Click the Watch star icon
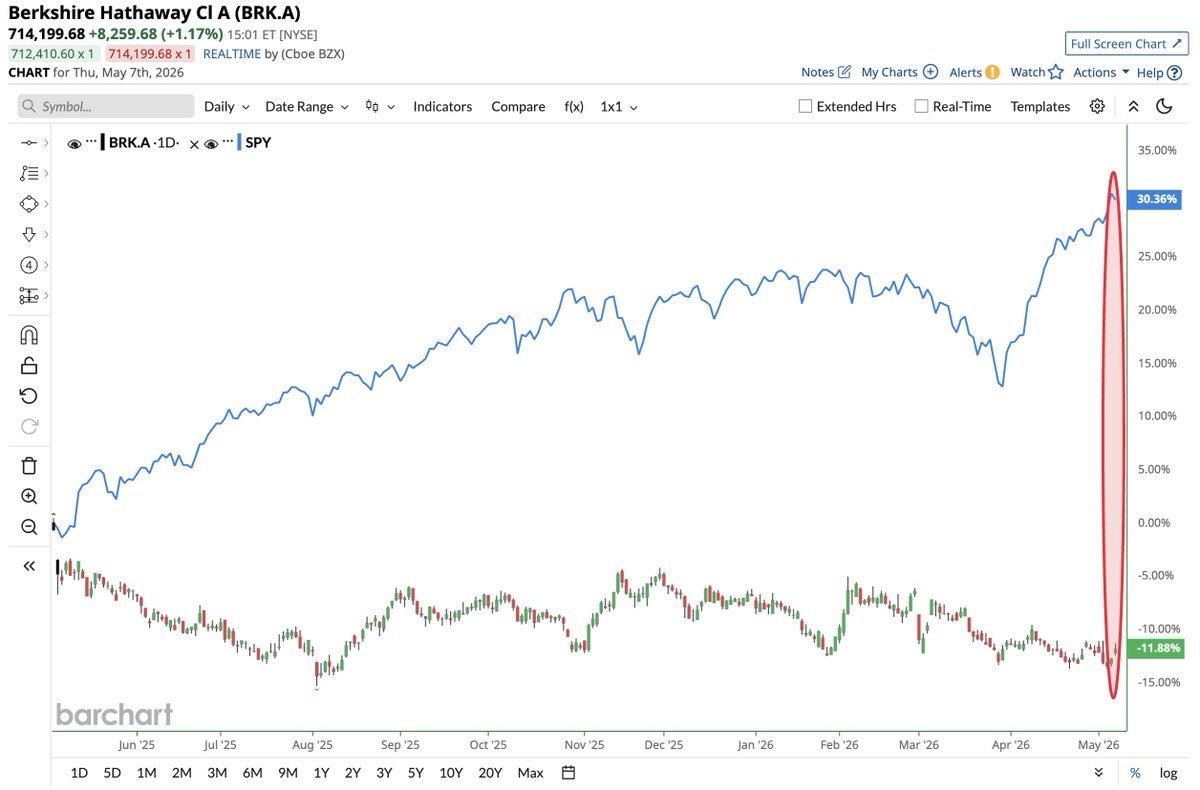Viewport: 1200px width, 790px height. (1056, 72)
